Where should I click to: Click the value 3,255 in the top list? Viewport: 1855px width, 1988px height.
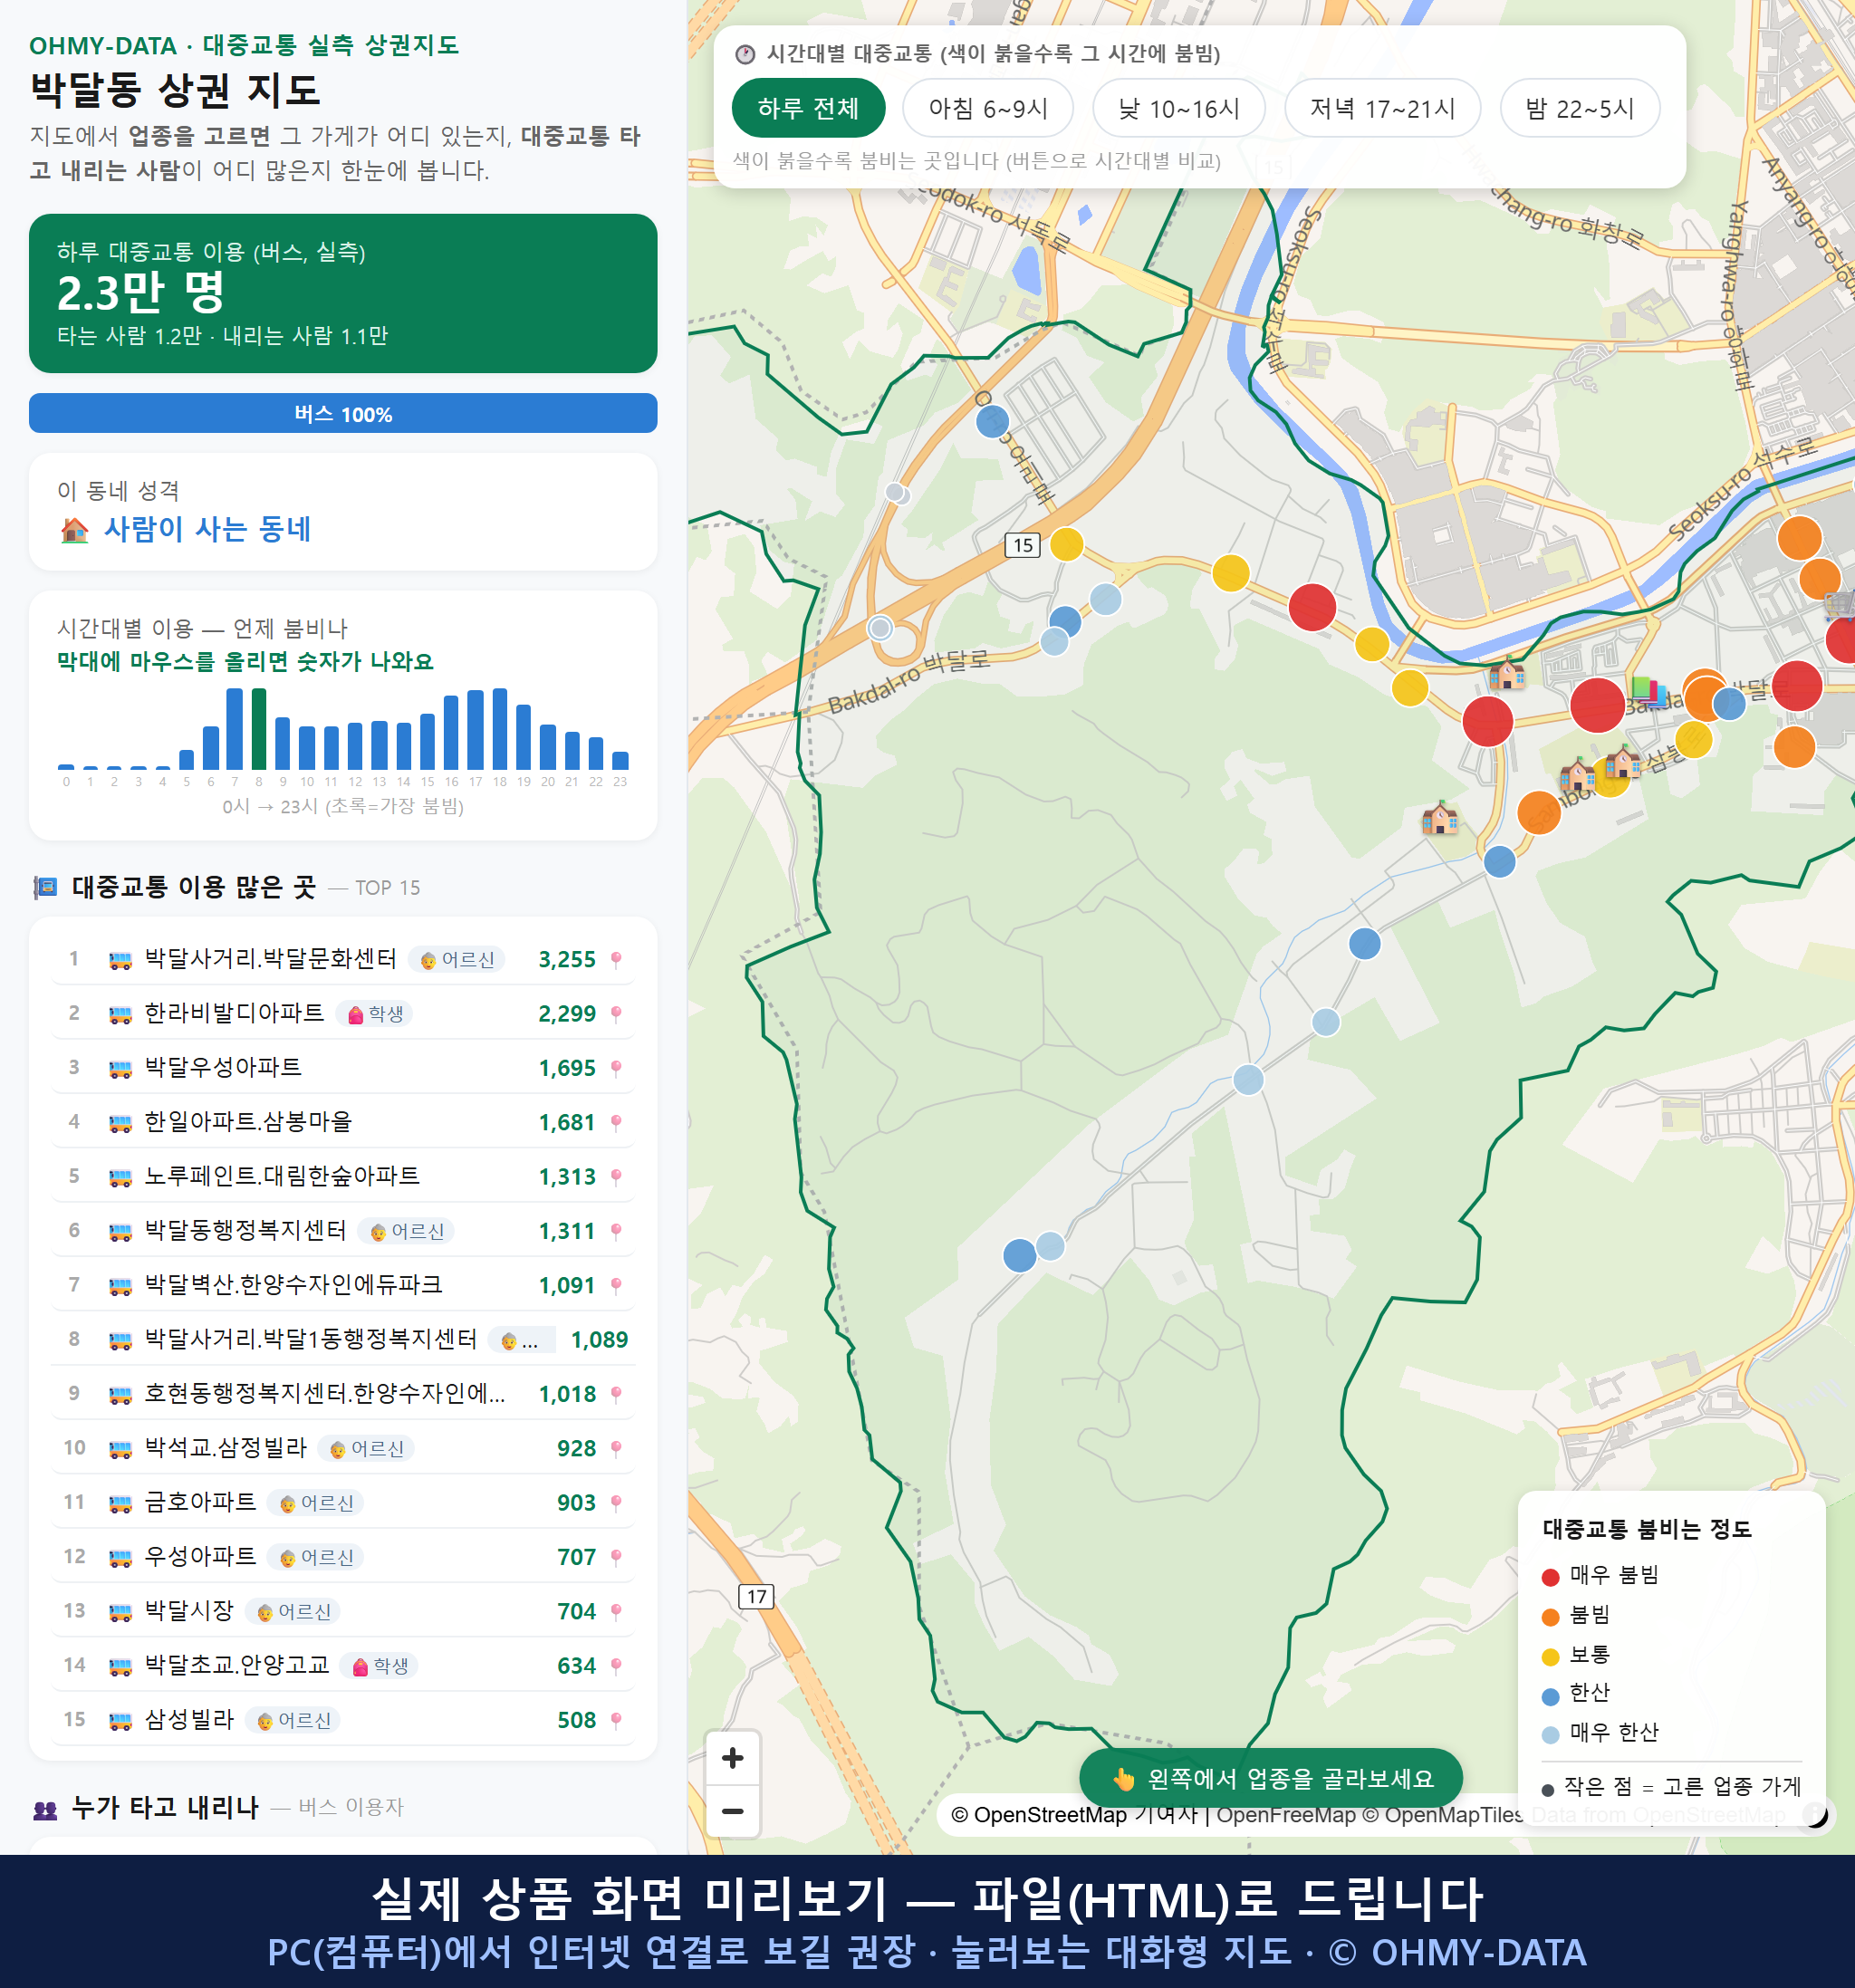pyautogui.click(x=567, y=960)
